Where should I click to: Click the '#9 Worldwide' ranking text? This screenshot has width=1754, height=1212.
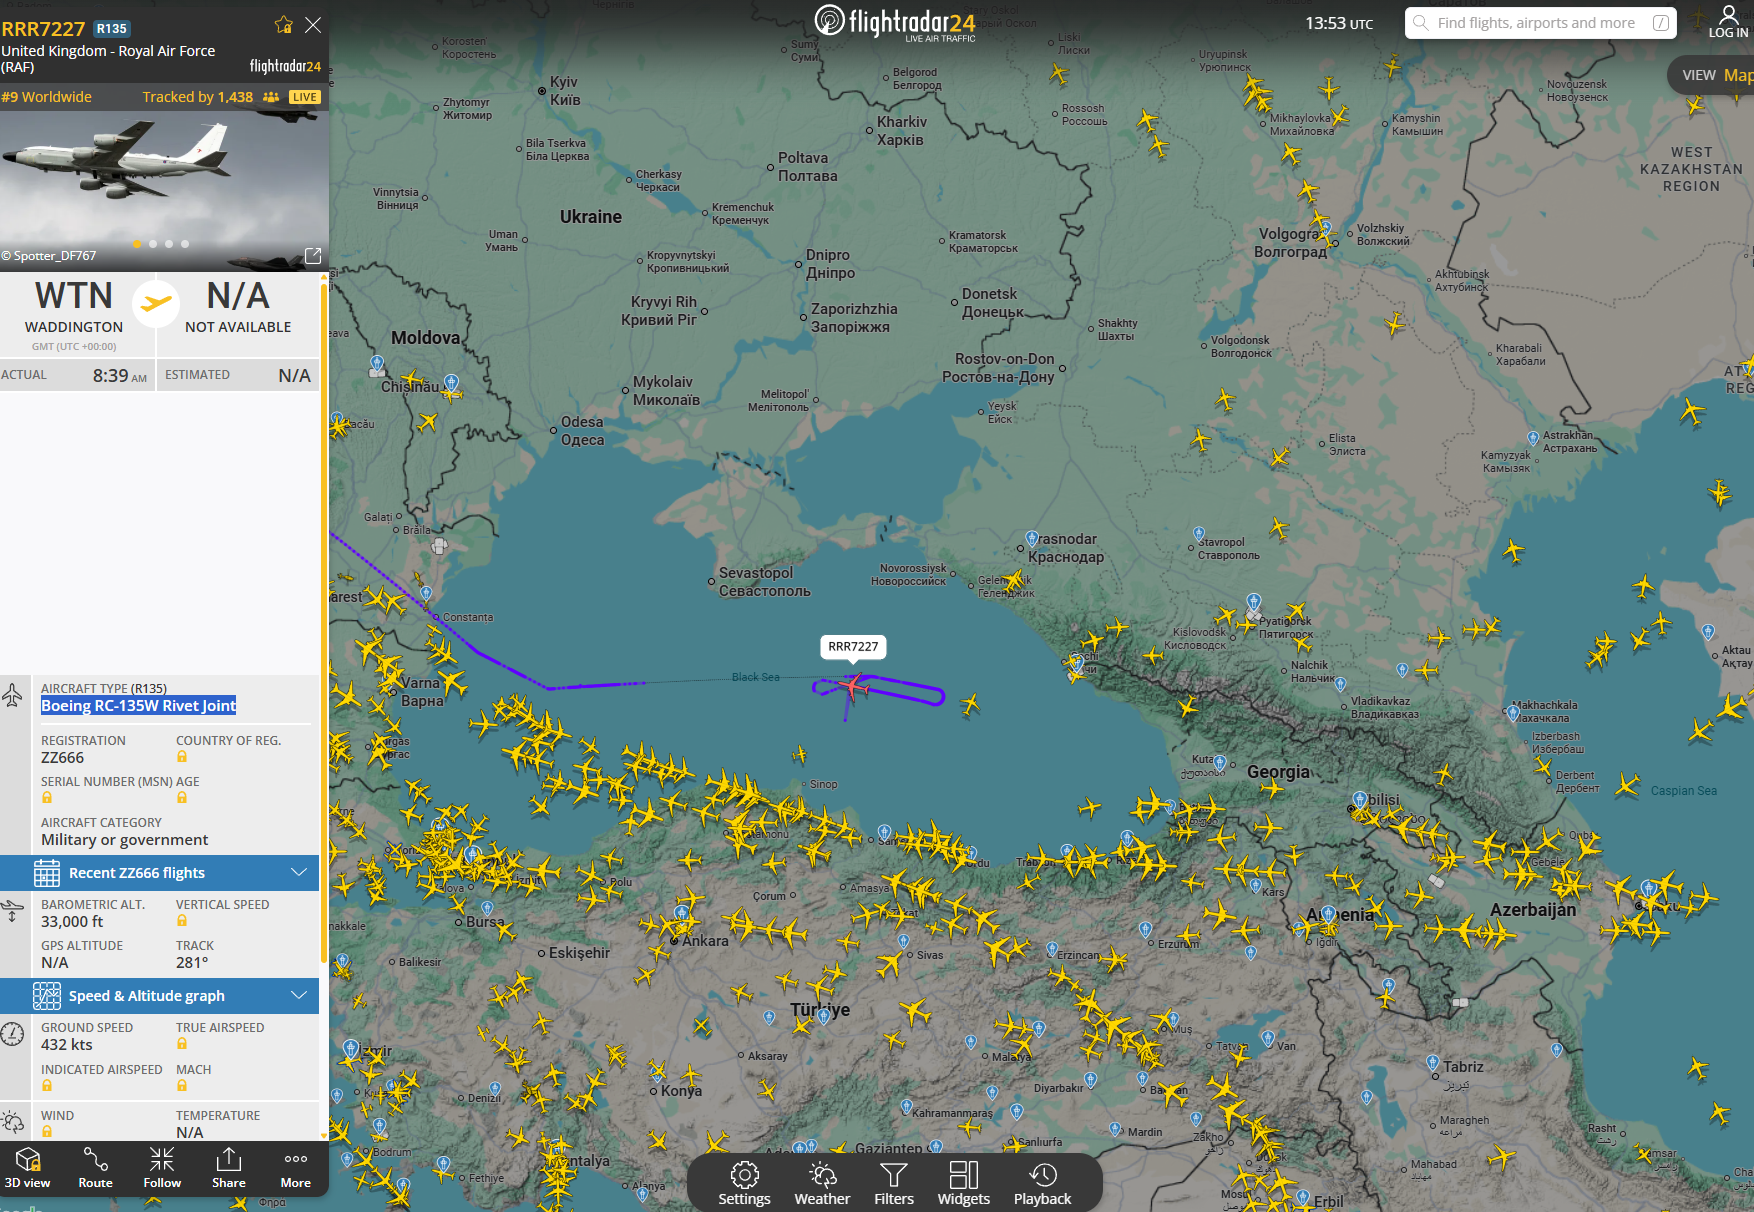(46, 97)
